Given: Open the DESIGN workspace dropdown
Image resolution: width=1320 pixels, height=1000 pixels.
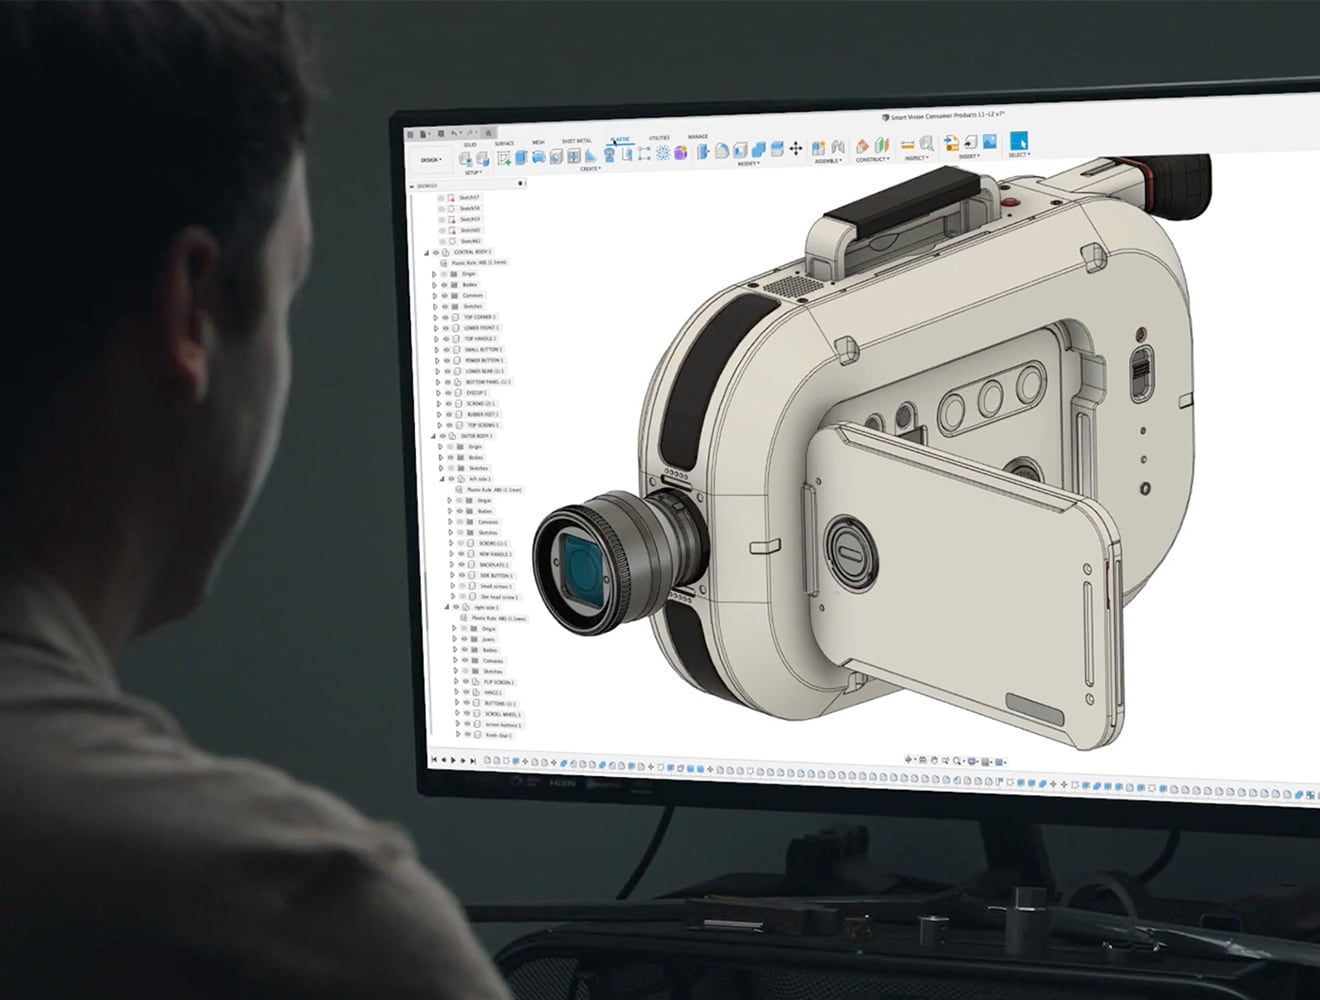Looking at the screenshot, I should 430,159.
